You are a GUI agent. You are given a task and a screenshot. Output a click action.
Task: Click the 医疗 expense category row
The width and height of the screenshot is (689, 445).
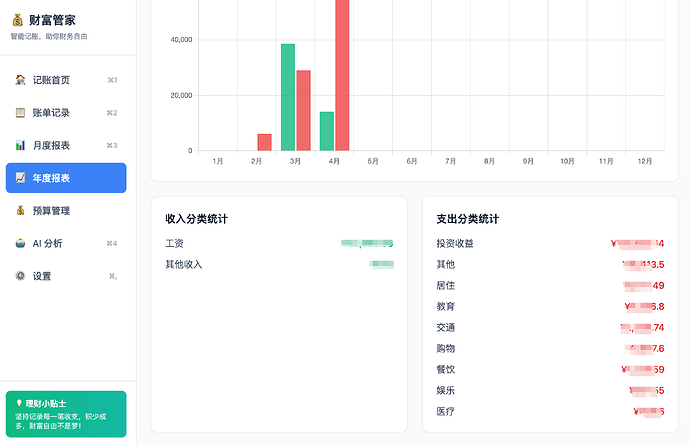[550, 412]
